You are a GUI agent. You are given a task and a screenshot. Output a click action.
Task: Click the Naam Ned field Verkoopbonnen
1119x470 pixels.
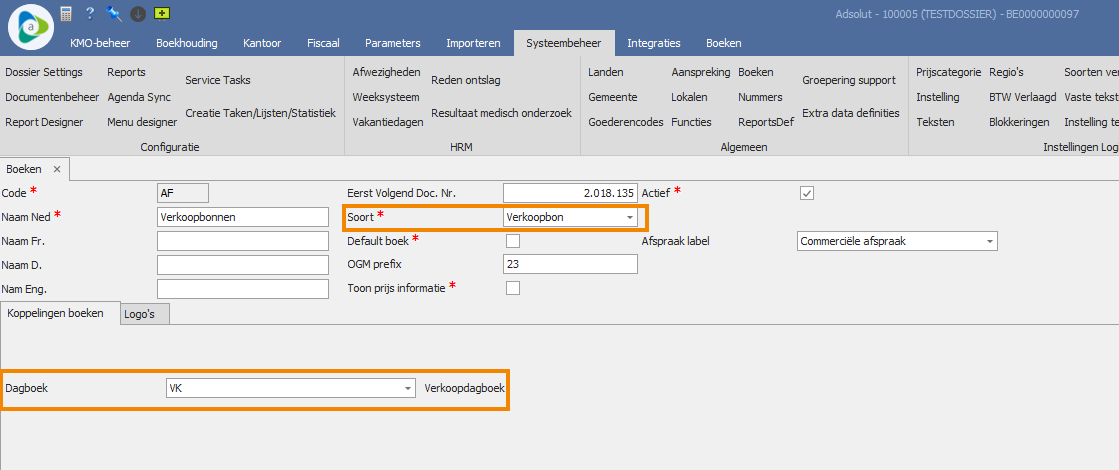[x=243, y=217]
